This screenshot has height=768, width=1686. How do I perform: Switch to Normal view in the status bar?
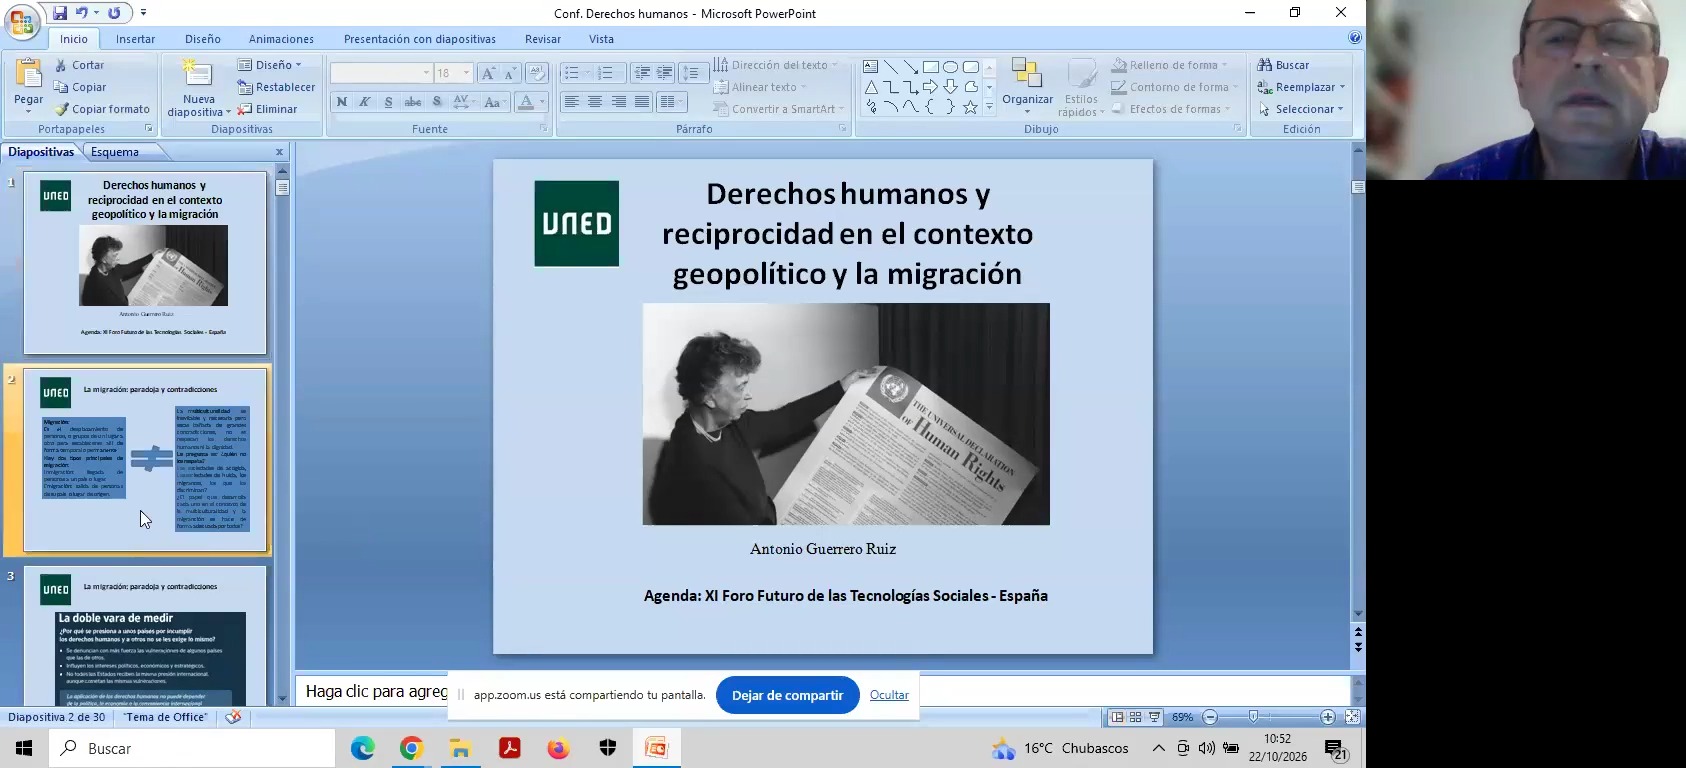tap(1117, 717)
